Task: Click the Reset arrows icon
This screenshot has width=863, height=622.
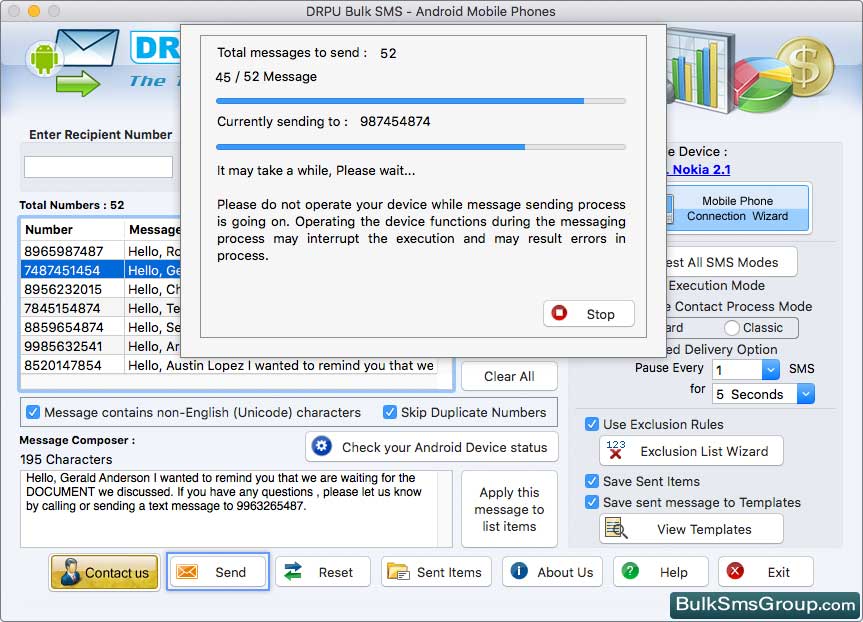Action: click(x=293, y=572)
